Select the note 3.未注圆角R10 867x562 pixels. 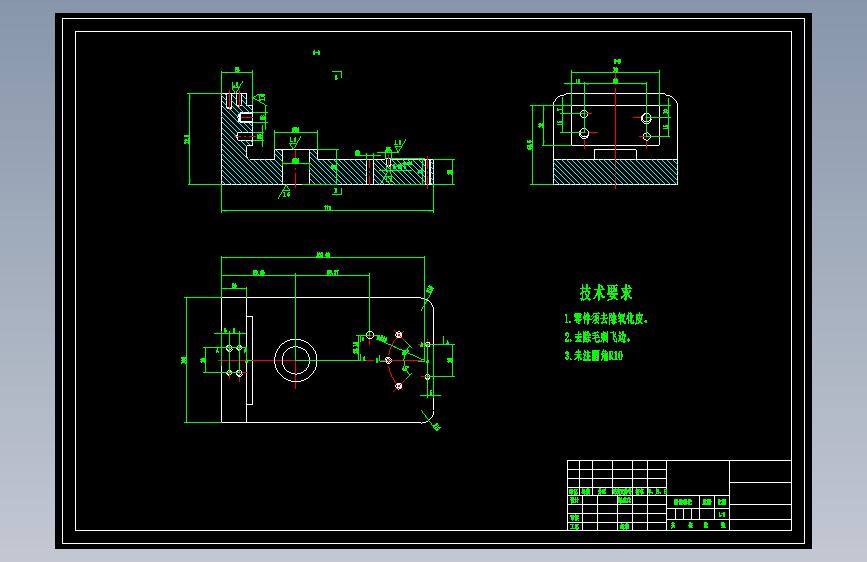pos(593,356)
